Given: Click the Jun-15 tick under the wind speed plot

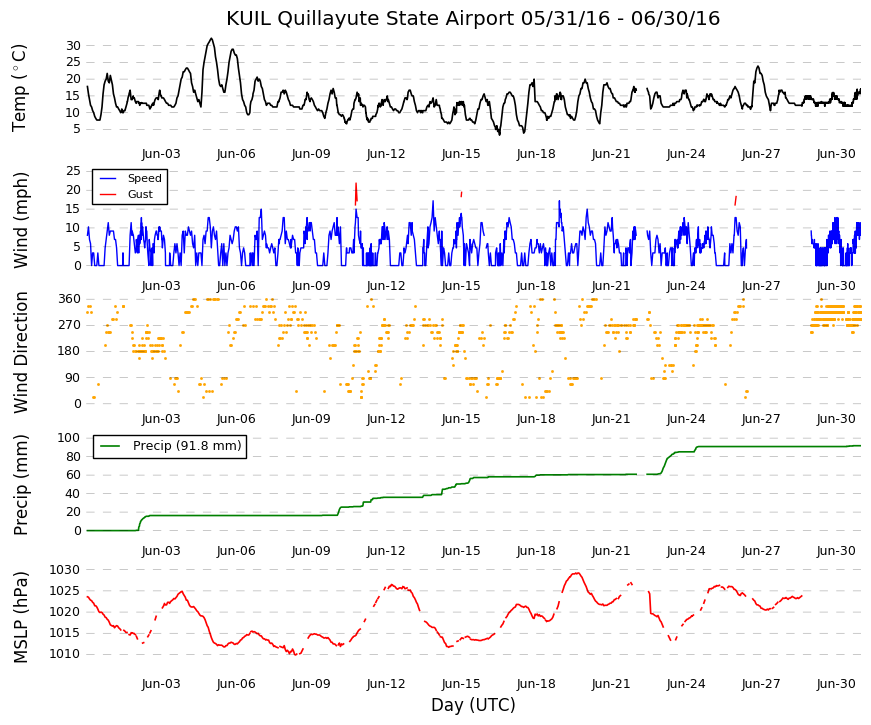Looking at the screenshot, I should coord(461,286).
